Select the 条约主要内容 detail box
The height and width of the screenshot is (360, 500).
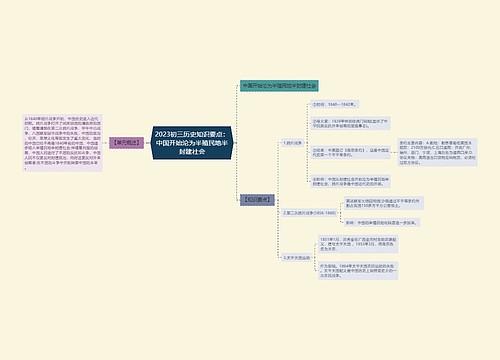click(437, 152)
